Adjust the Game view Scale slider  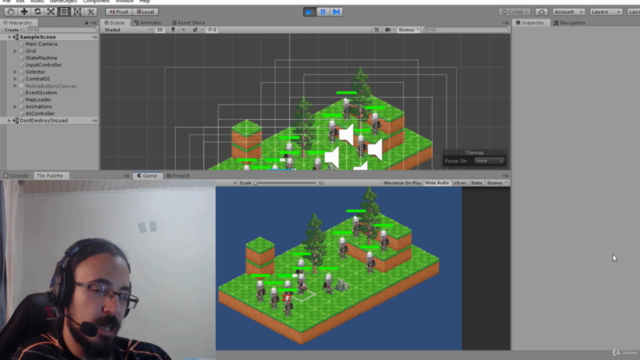285,183
